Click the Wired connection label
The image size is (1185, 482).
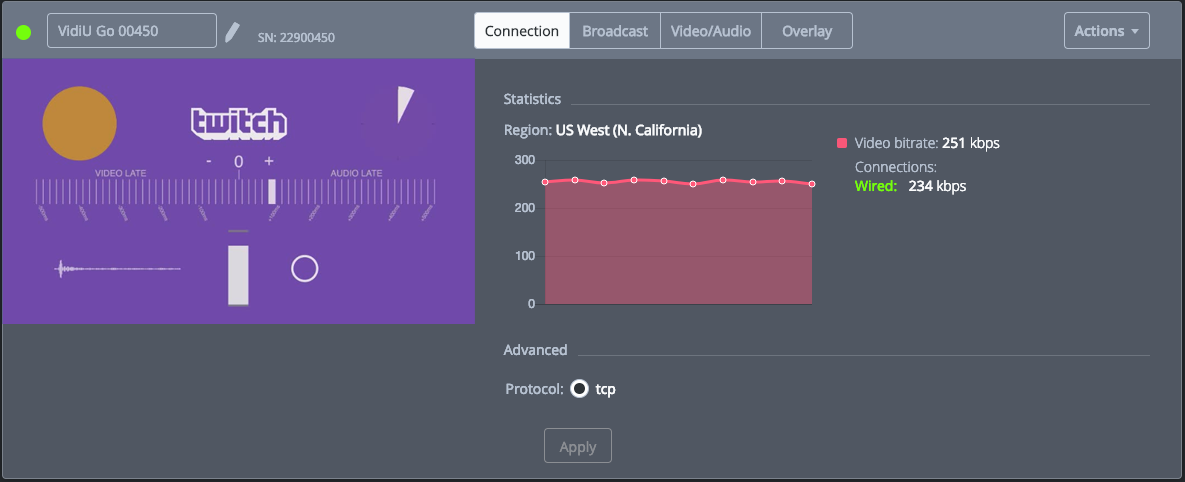pyautogui.click(x=876, y=186)
